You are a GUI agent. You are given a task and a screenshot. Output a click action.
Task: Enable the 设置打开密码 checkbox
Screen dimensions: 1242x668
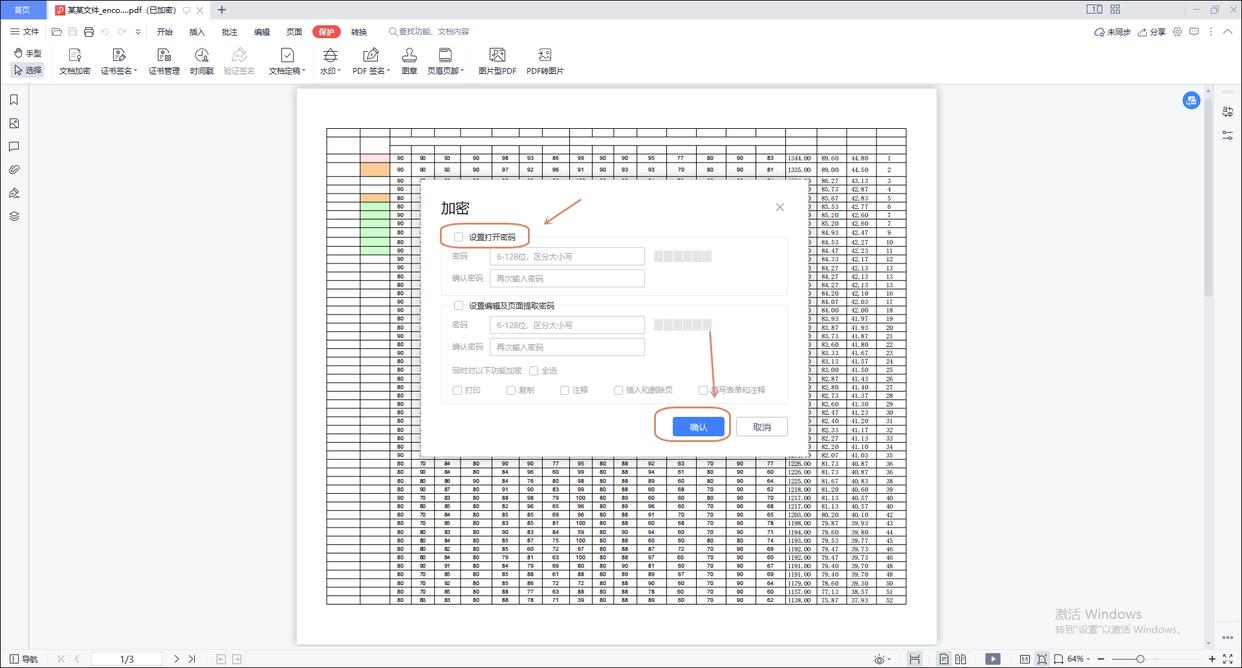tap(459, 237)
